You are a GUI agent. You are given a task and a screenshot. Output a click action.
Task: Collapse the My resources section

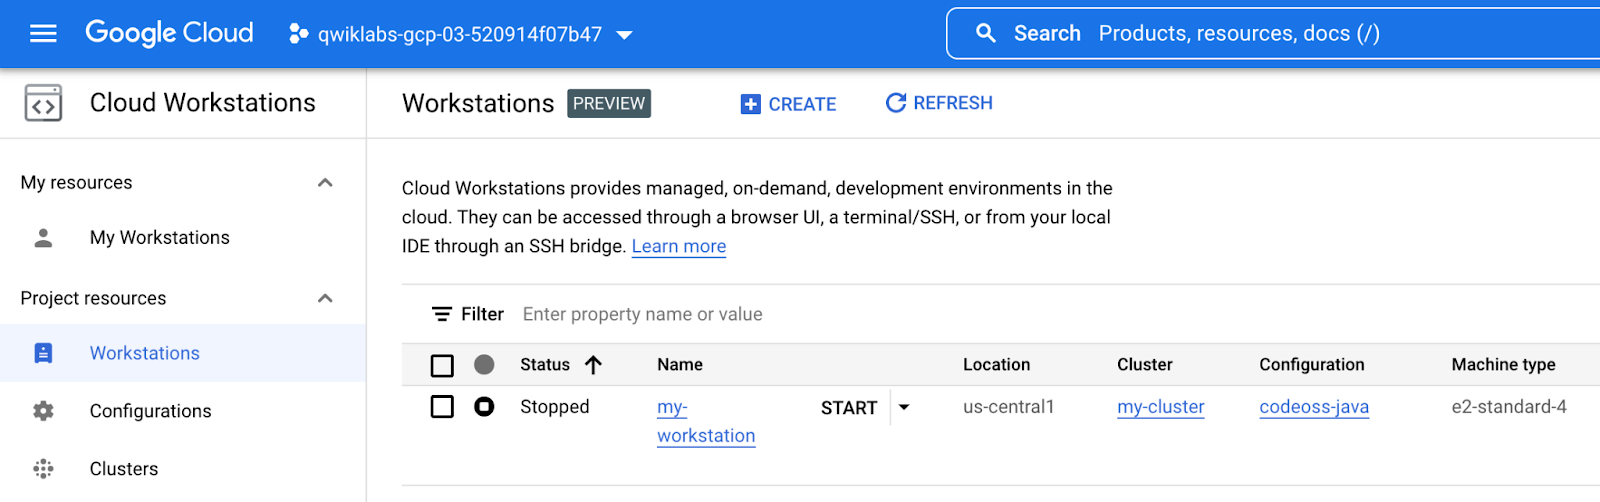tap(325, 183)
